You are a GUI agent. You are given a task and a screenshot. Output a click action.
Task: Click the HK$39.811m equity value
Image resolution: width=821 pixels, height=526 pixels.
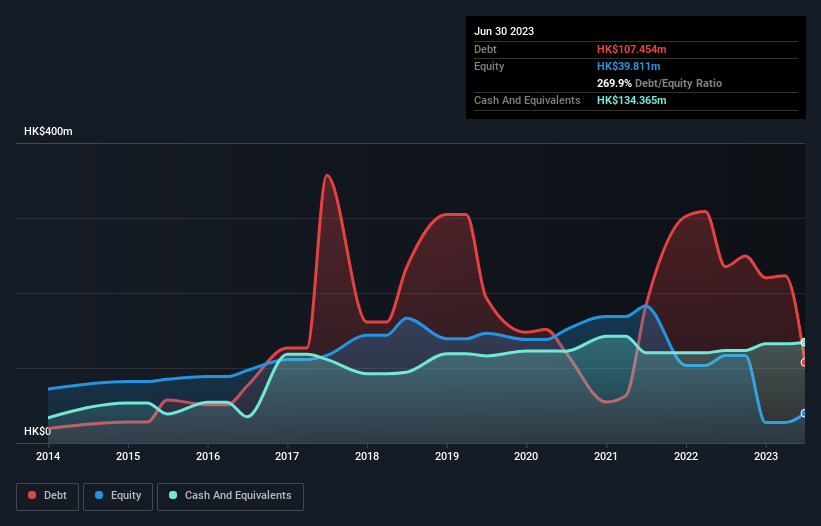[x=628, y=66]
